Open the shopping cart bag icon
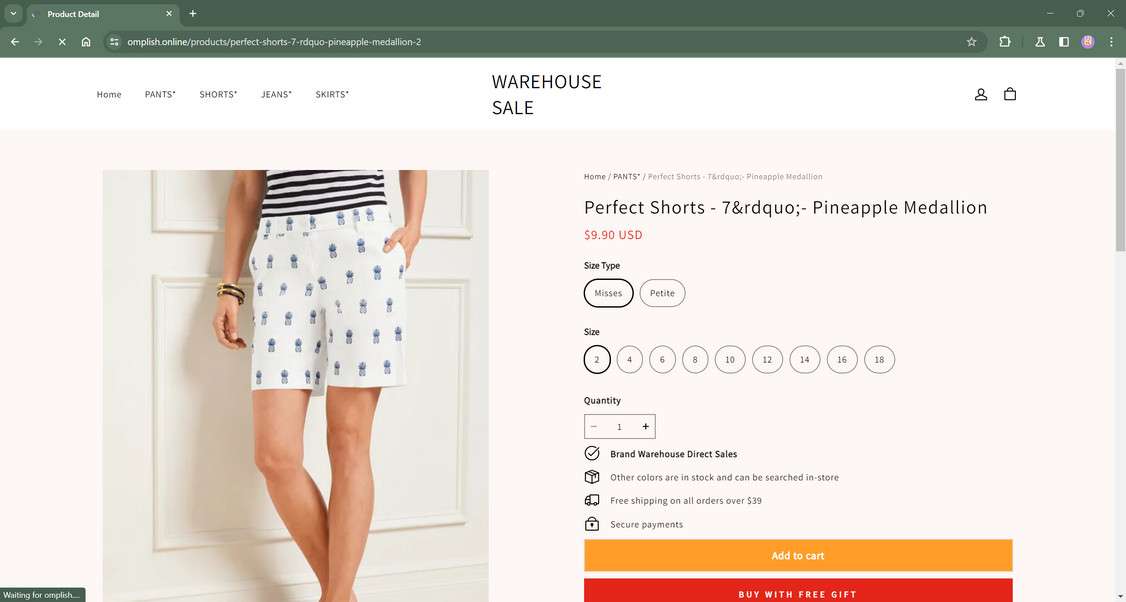The image size is (1126, 602). [x=1010, y=94]
